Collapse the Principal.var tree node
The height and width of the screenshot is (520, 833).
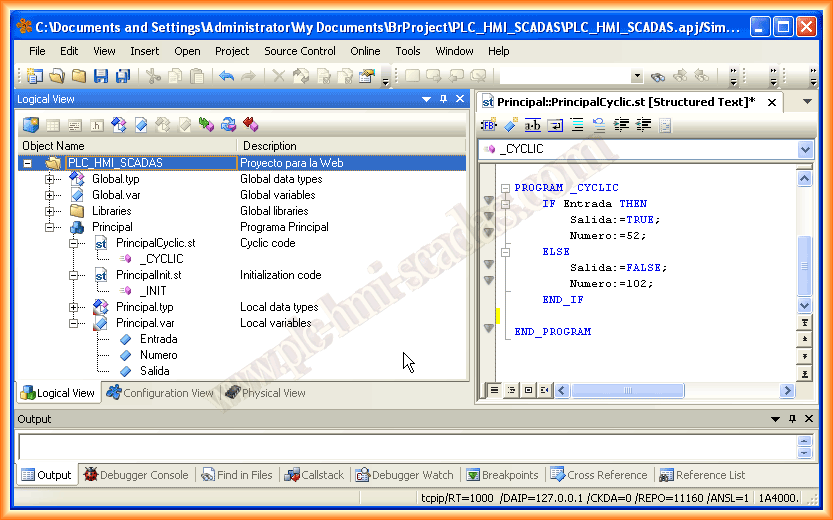[x=74, y=323]
